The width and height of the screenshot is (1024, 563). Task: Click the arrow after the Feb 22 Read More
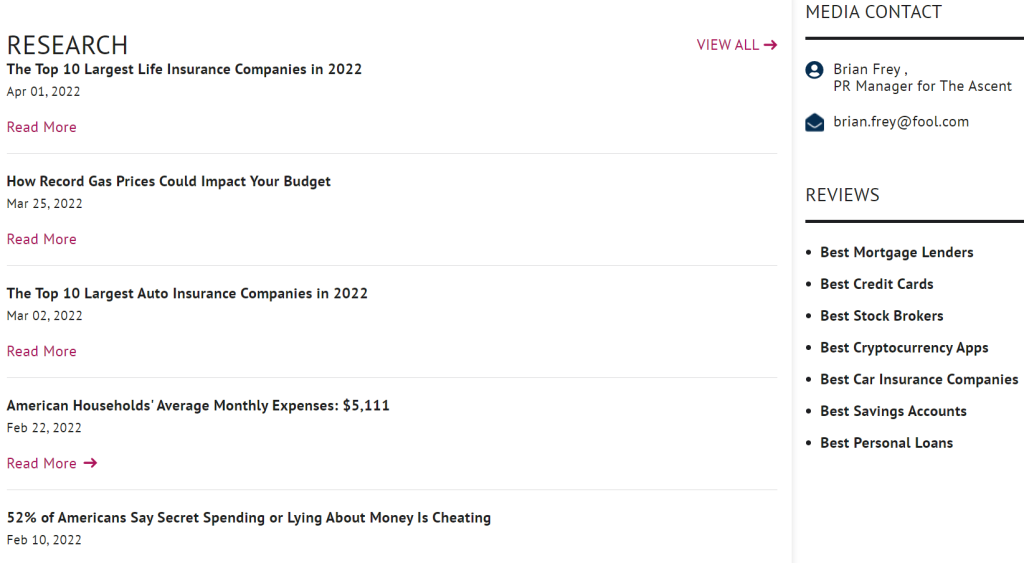click(x=91, y=463)
